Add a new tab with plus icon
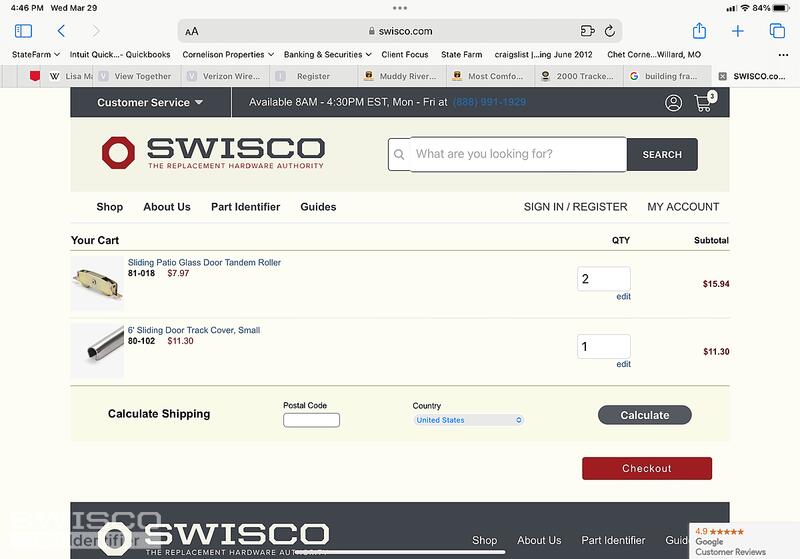The height and width of the screenshot is (559, 800). point(738,31)
